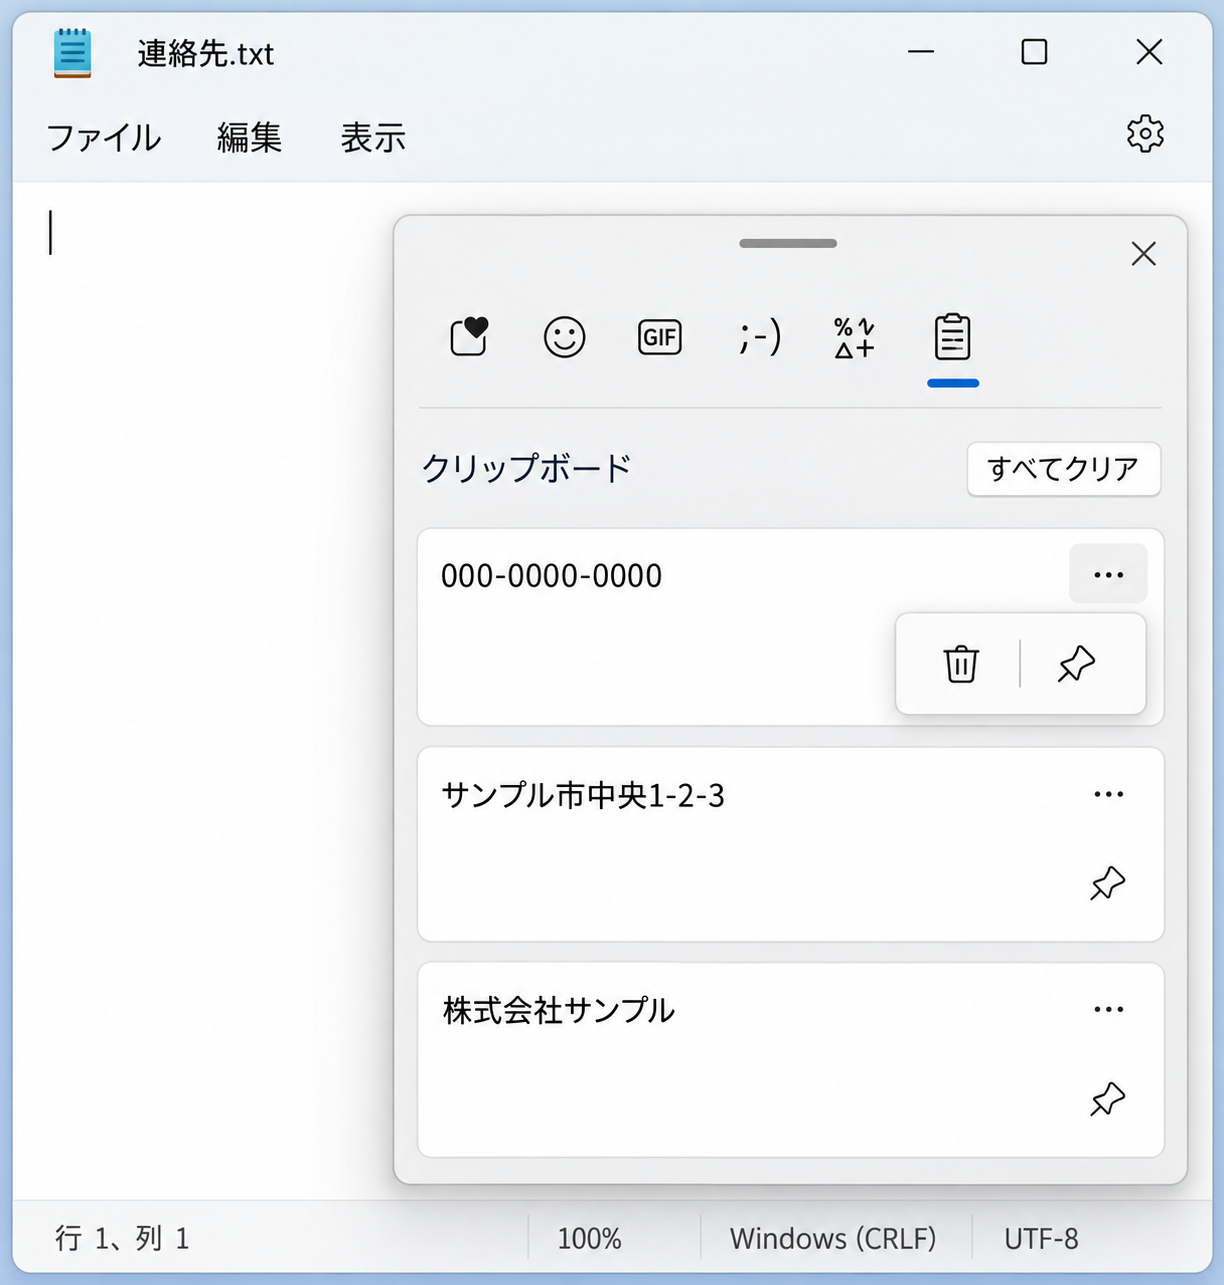Close the clipboard panel
The height and width of the screenshot is (1285, 1224).
(x=1143, y=254)
